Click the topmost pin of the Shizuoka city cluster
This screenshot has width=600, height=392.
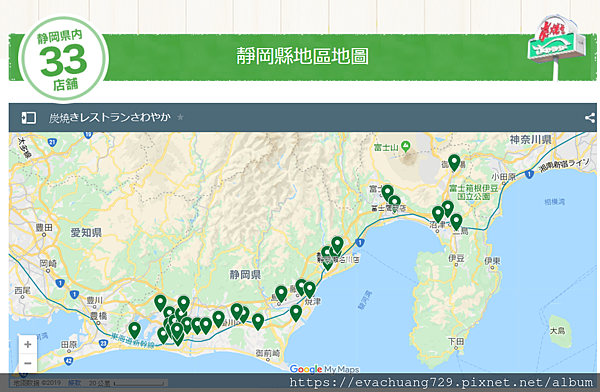(337, 245)
